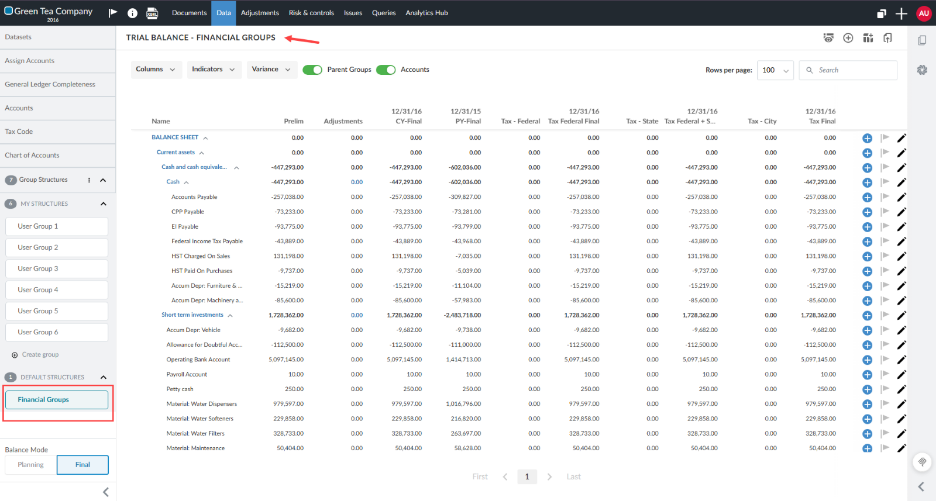
Task: Collapse the left sidebar arrow
Action: point(106,492)
